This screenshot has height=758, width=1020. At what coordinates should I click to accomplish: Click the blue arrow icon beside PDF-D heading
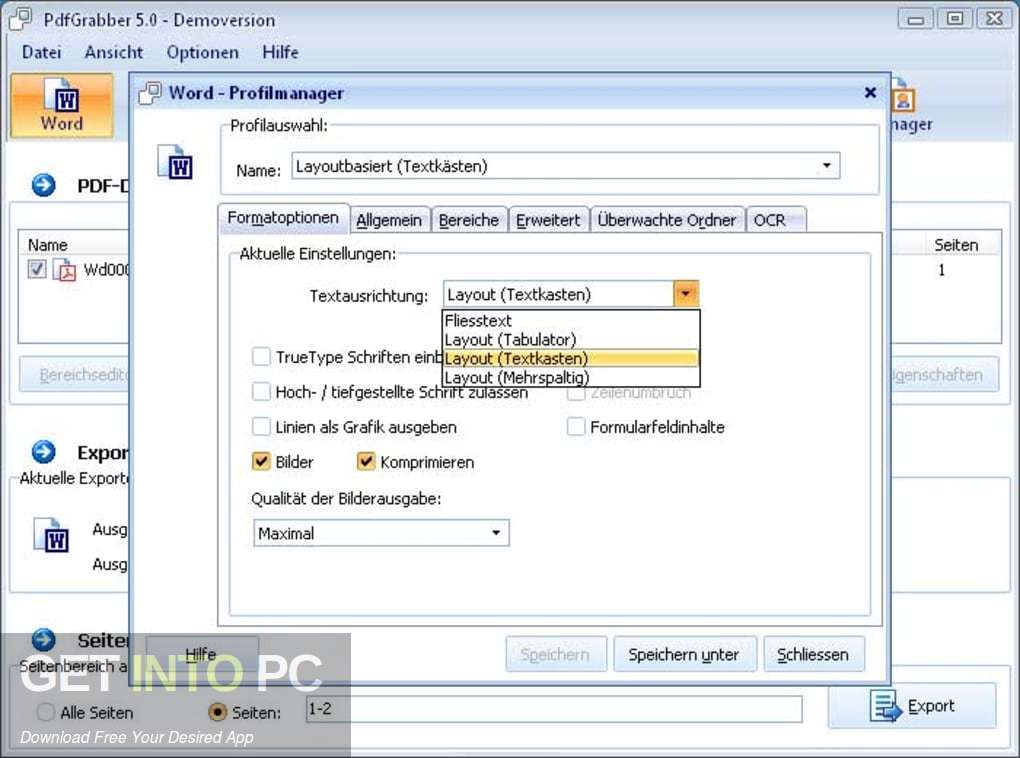[44, 185]
